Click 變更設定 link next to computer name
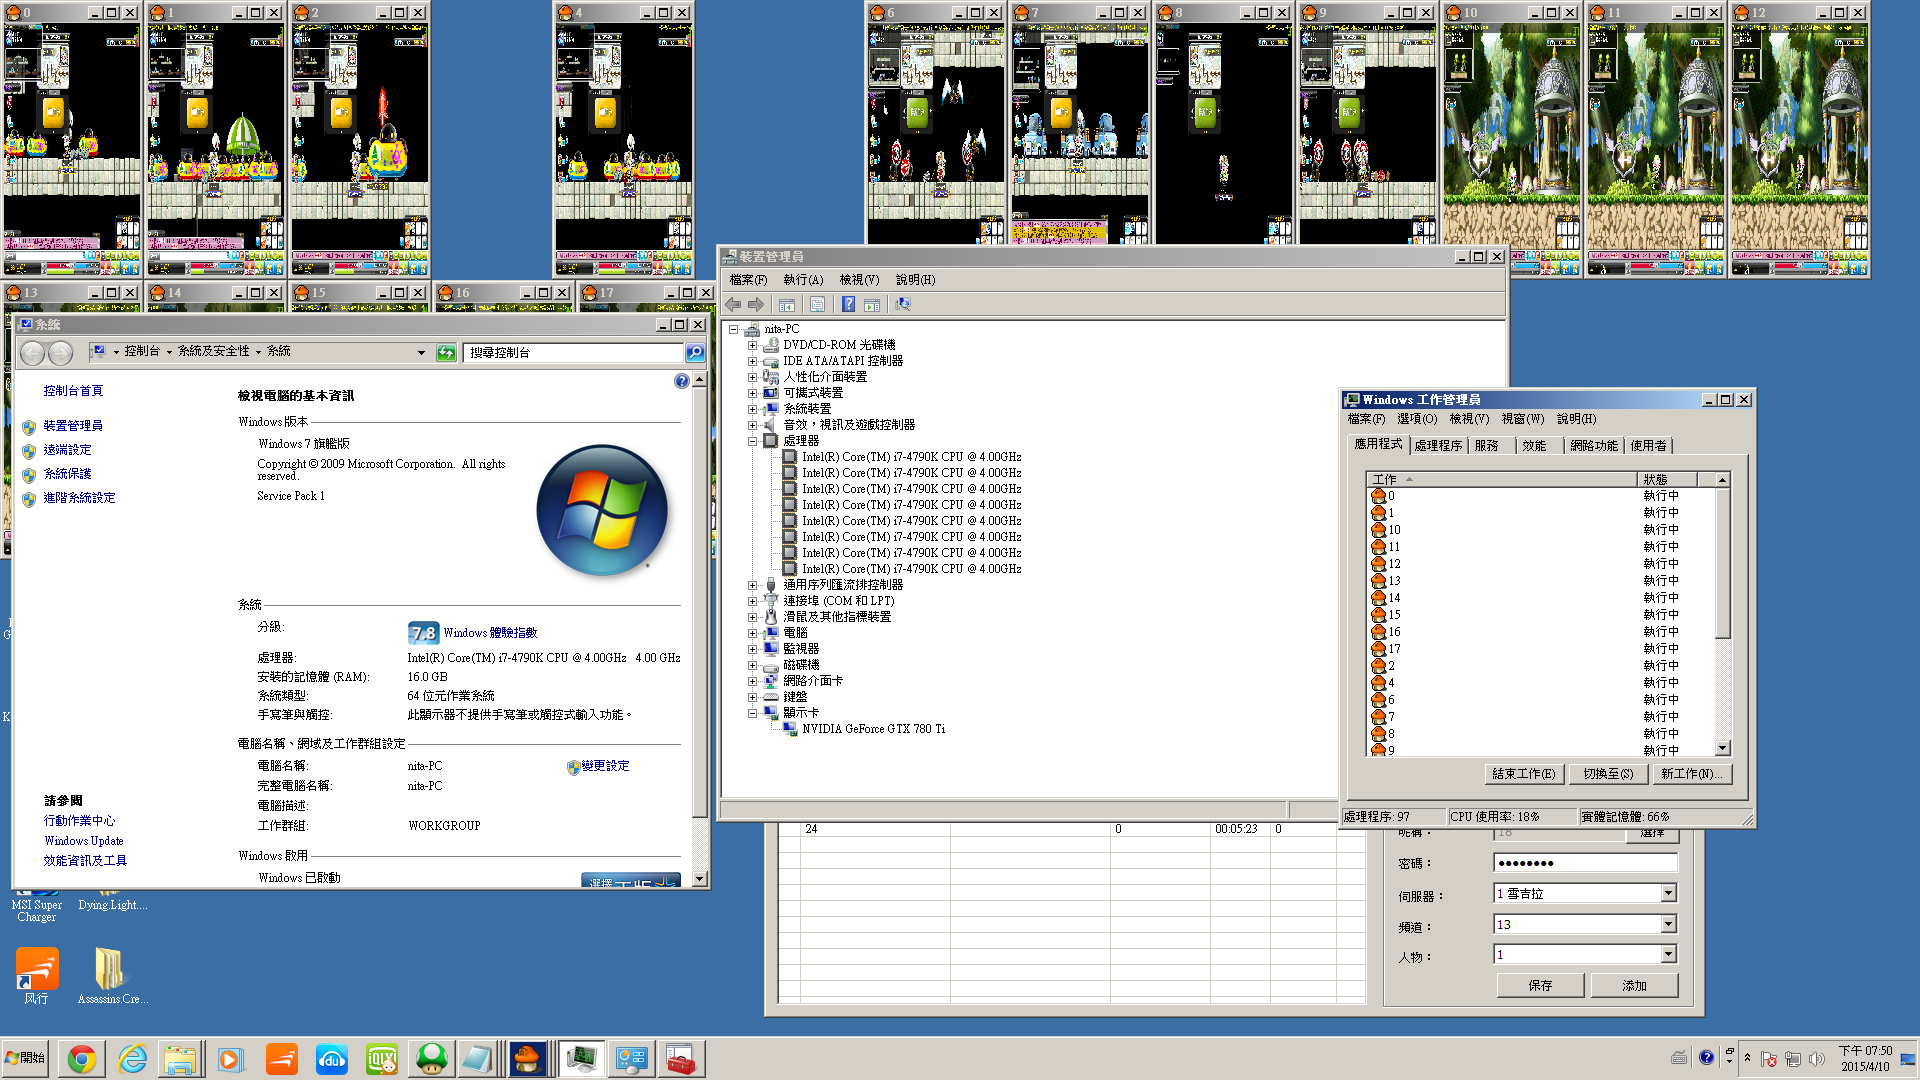The width and height of the screenshot is (1920, 1080). pos(605,766)
